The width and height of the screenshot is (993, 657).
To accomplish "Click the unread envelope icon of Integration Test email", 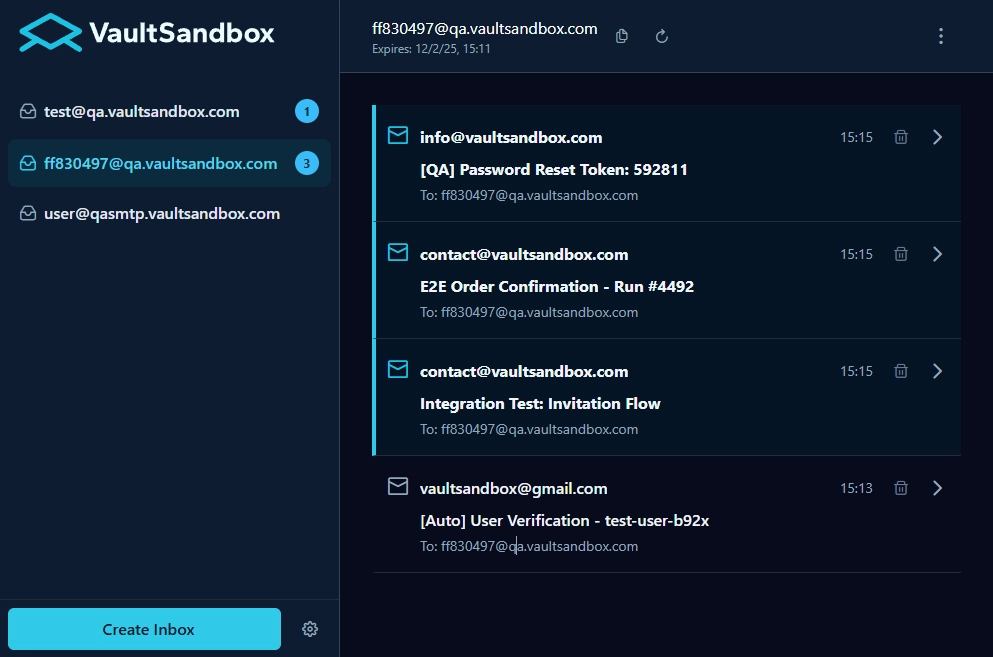I will 397,369.
